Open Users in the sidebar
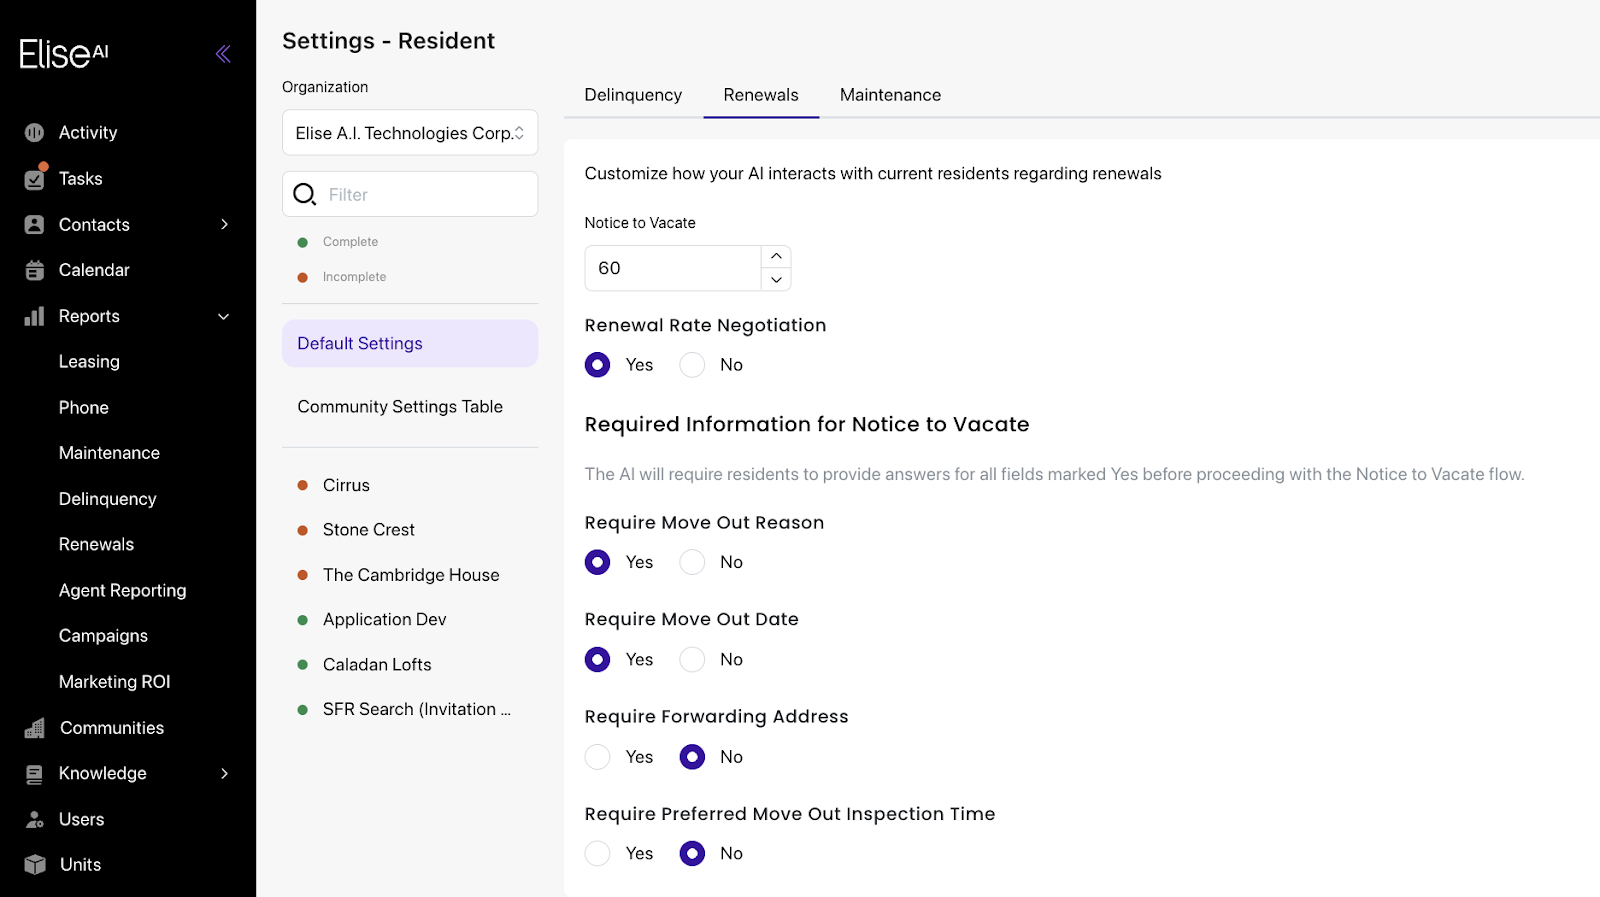The image size is (1600, 897). 82,820
